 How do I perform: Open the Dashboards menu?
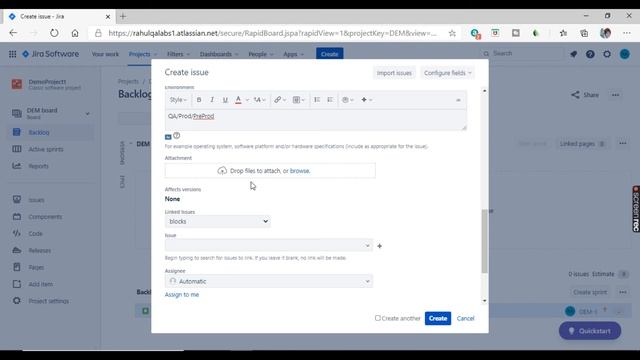(x=219, y=54)
